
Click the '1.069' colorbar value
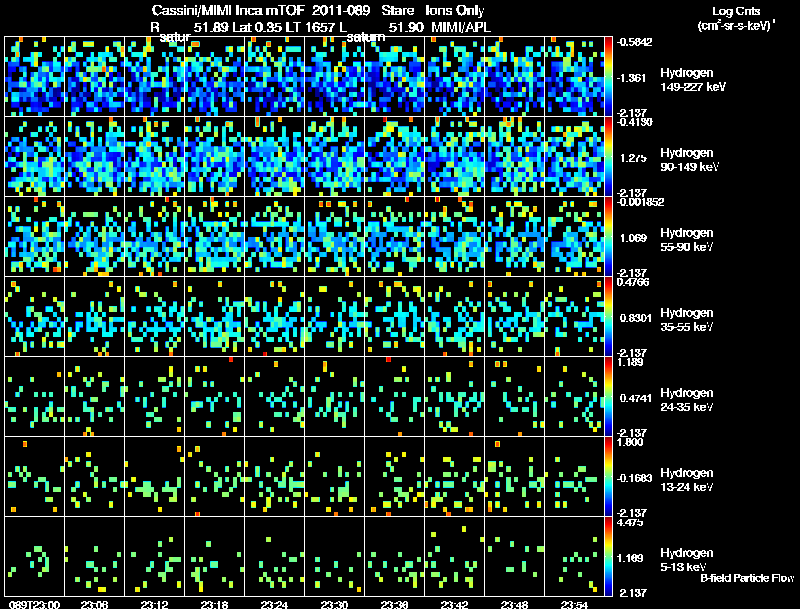point(633,238)
